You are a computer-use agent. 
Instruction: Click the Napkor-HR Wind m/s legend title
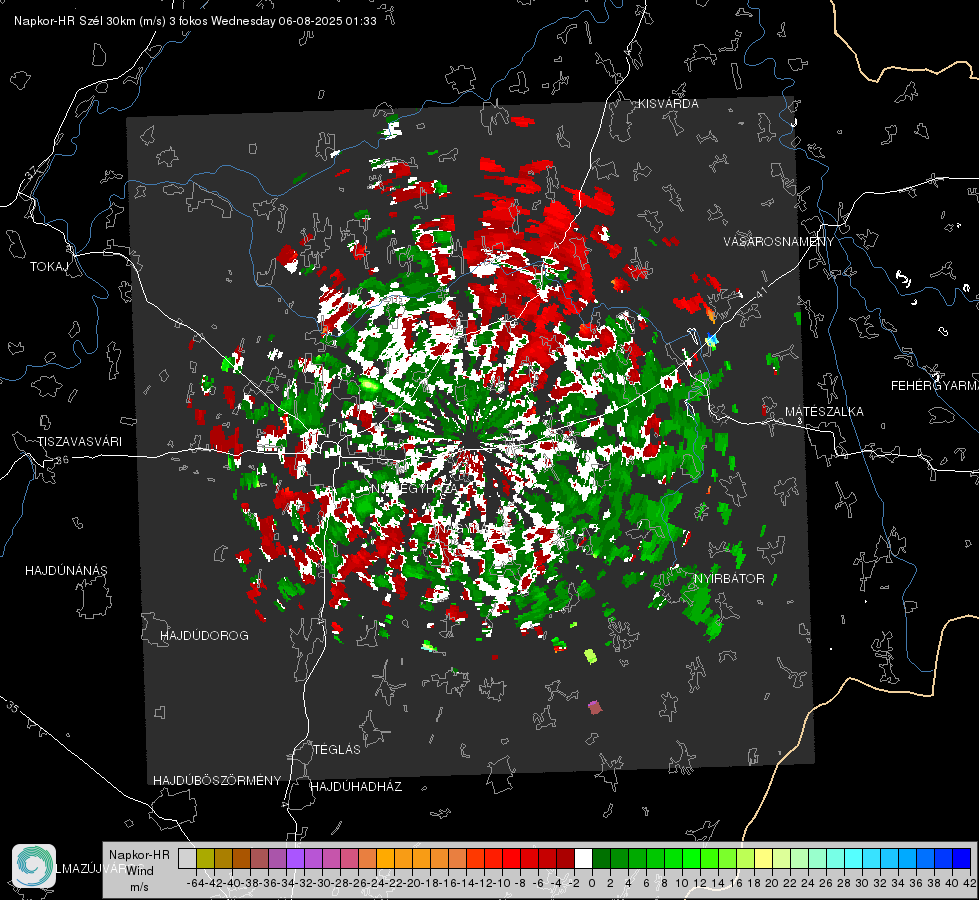139,871
